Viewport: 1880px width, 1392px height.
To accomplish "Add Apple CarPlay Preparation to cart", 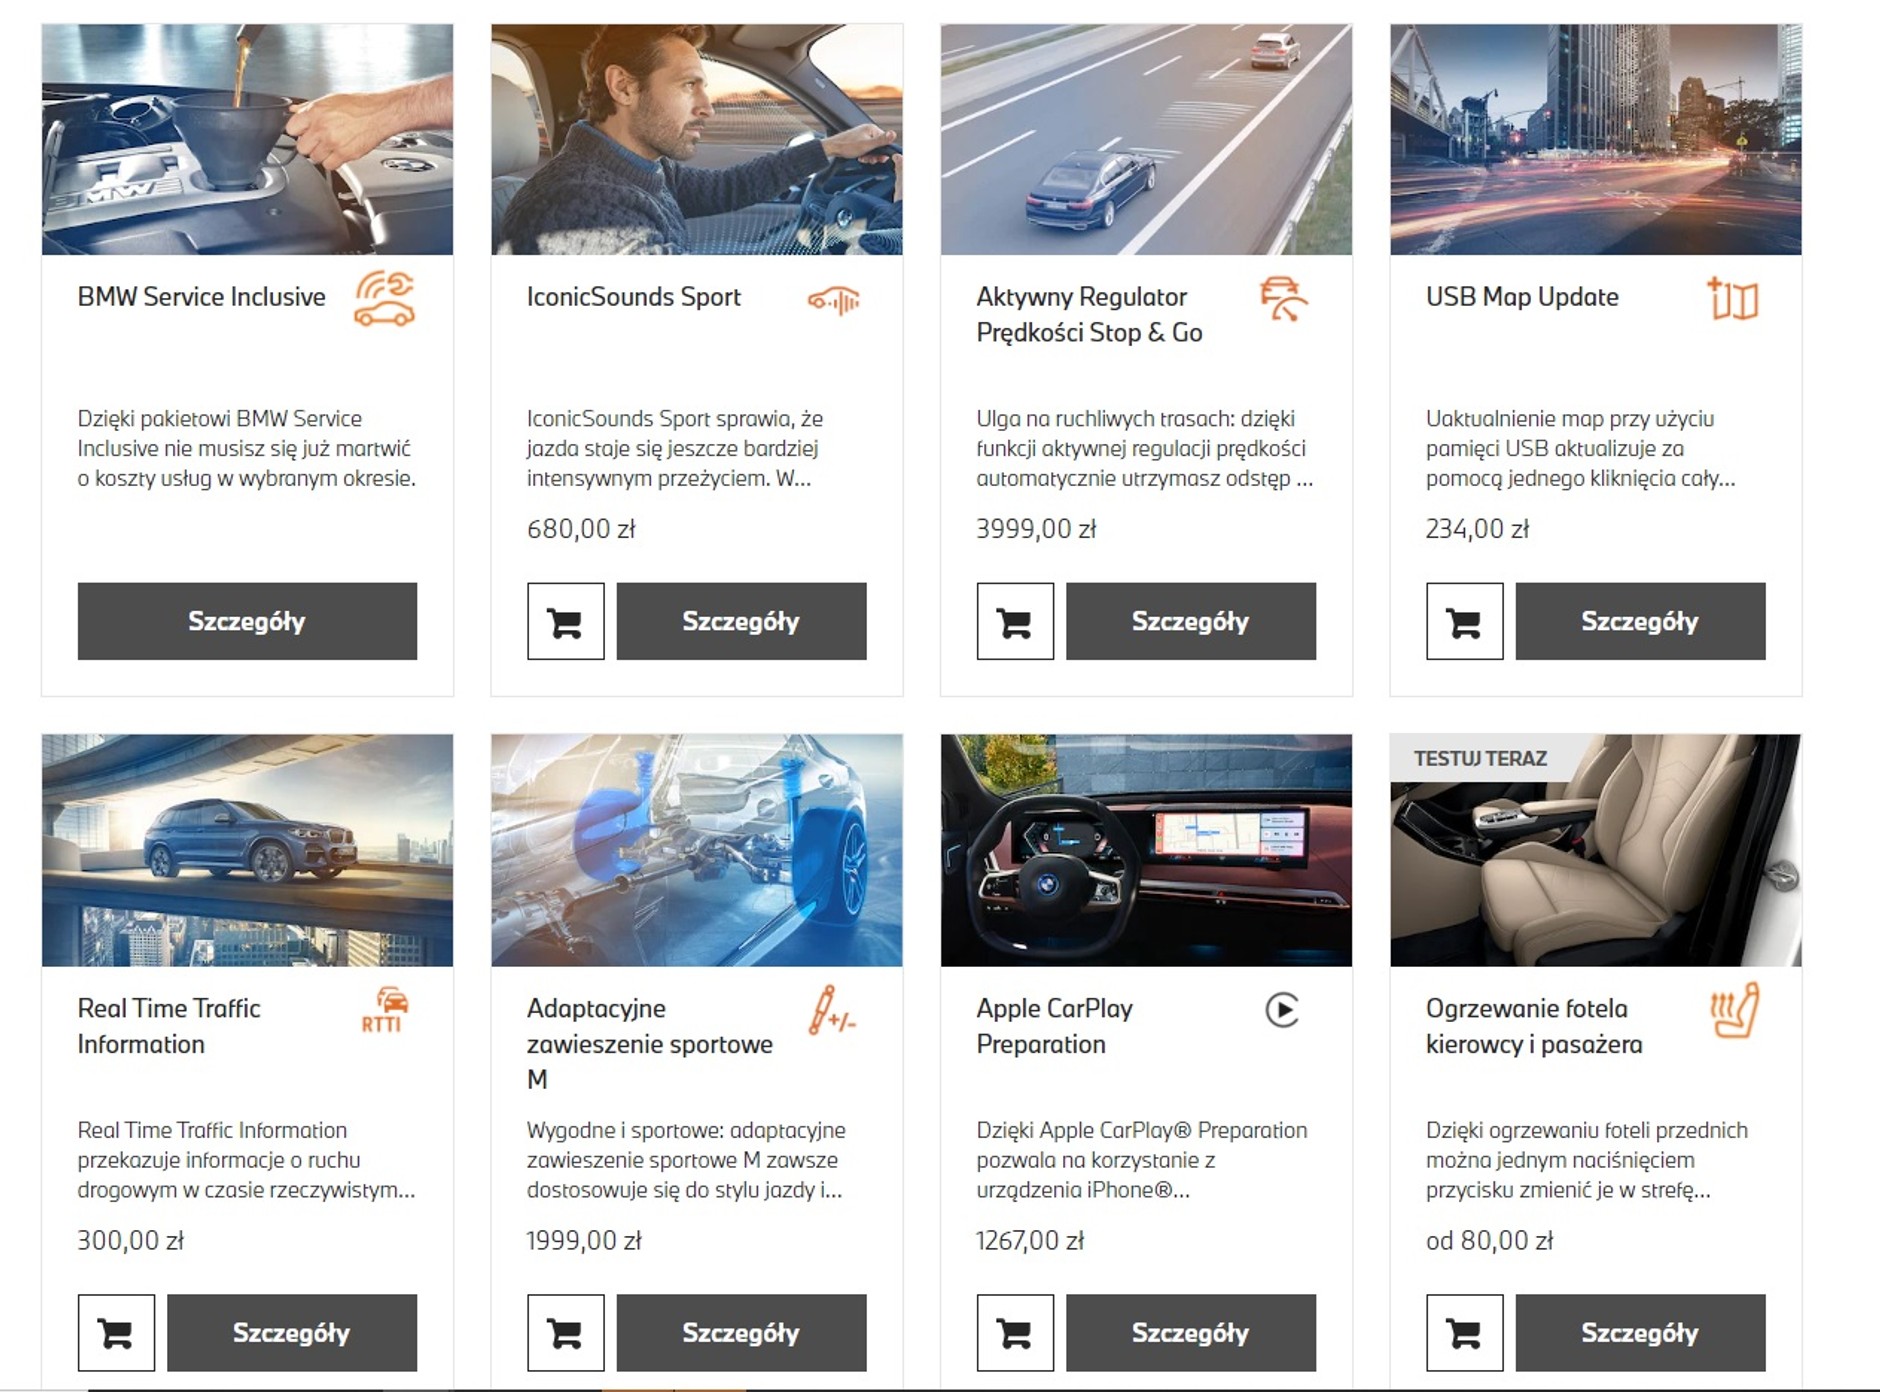I will [1015, 1332].
